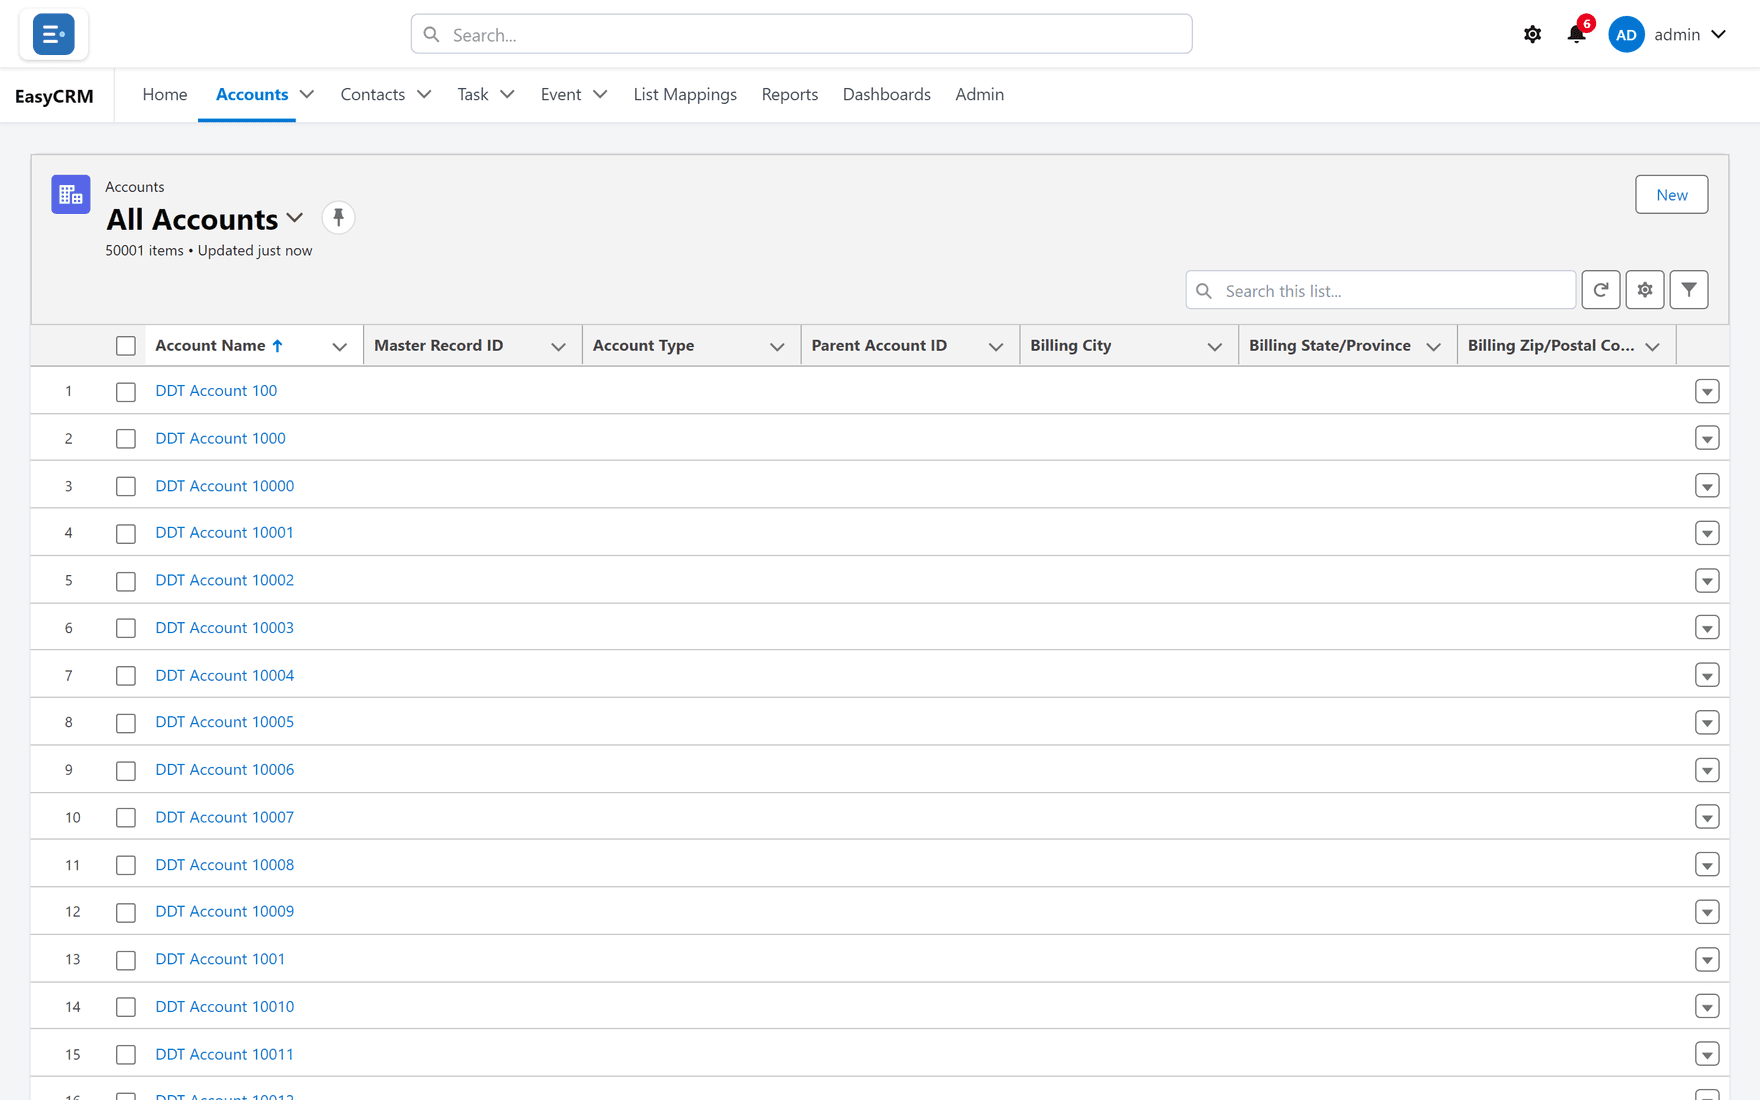Check the select-all rows checkbox
The width and height of the screenshot is (1760, 1100).
pos(125,346)
